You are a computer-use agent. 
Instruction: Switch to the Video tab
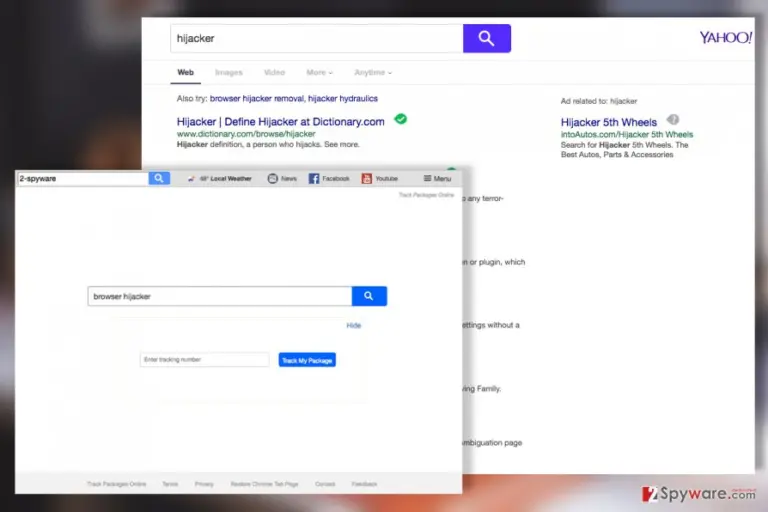(x=274, y=73)
